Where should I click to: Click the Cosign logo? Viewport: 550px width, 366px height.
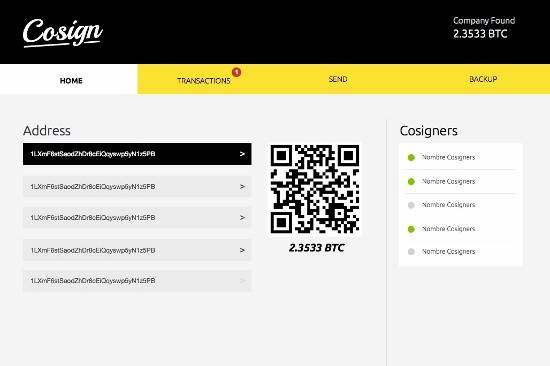(63, 33)
